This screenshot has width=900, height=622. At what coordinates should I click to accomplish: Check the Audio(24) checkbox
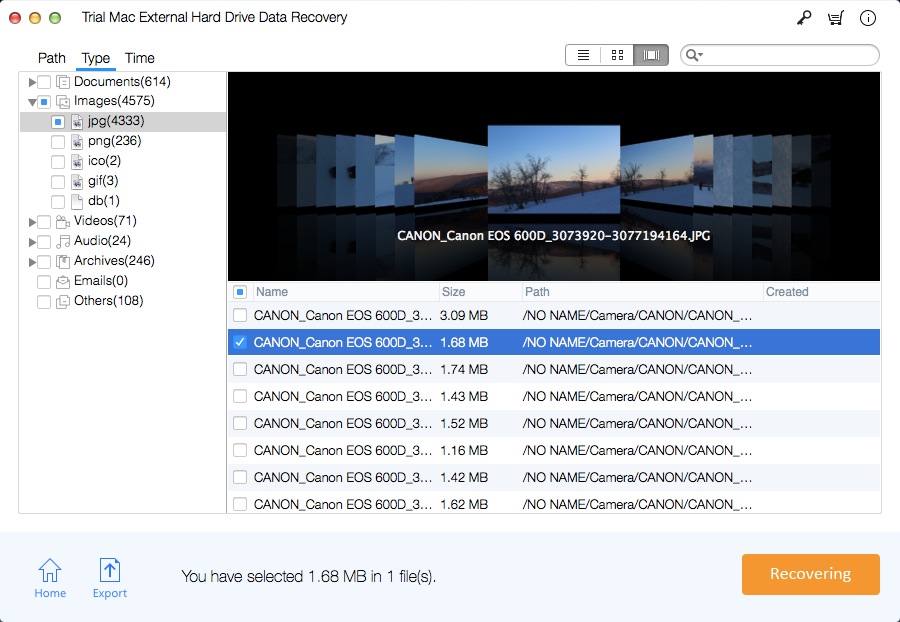point(44,242)
